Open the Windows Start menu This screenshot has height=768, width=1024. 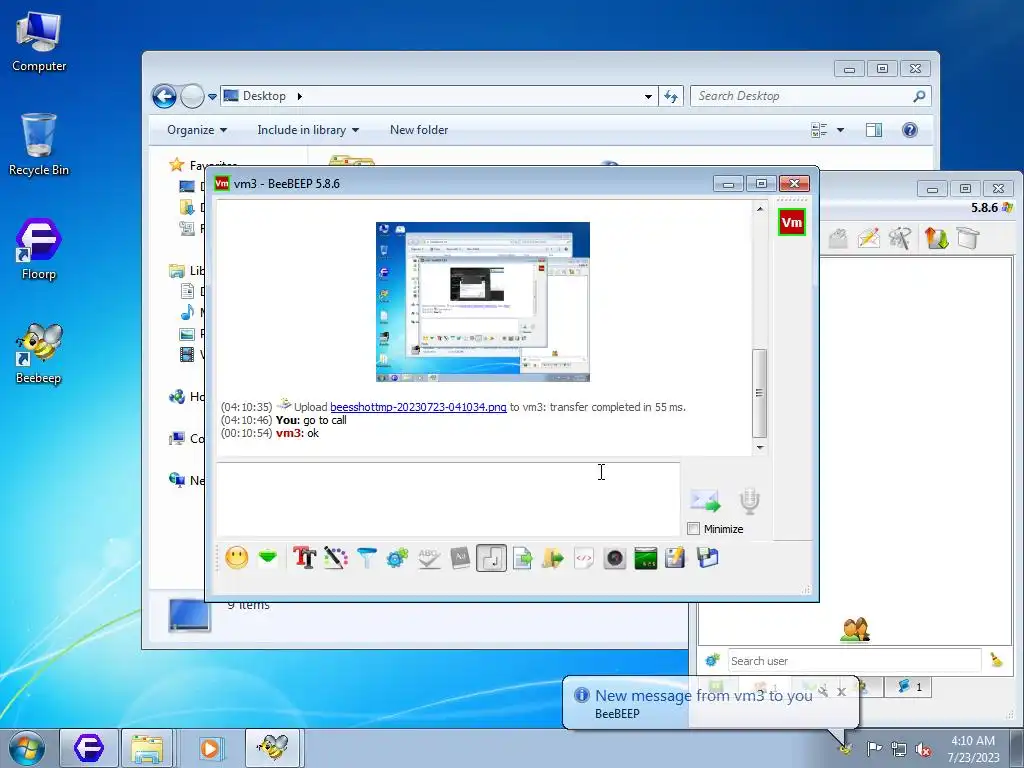(27, 748)
